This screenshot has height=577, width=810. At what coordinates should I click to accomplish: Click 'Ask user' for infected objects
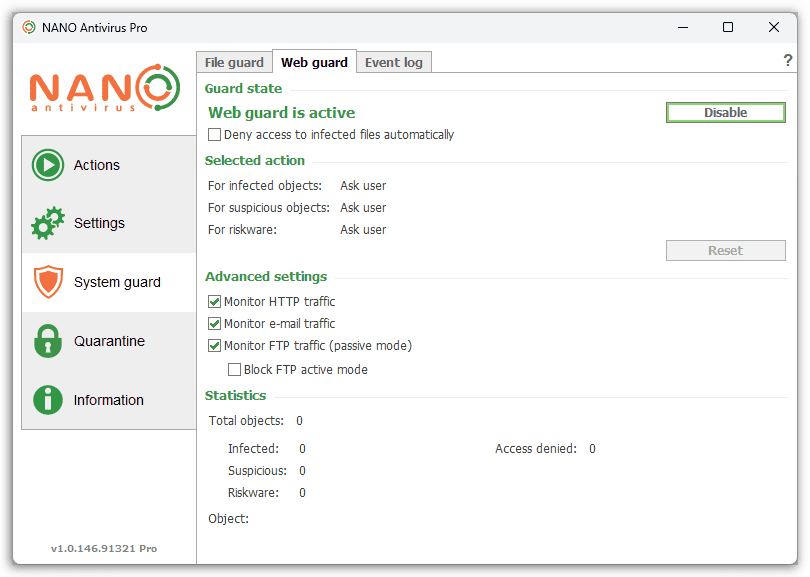pyautogui.click(x=363, y=186)
